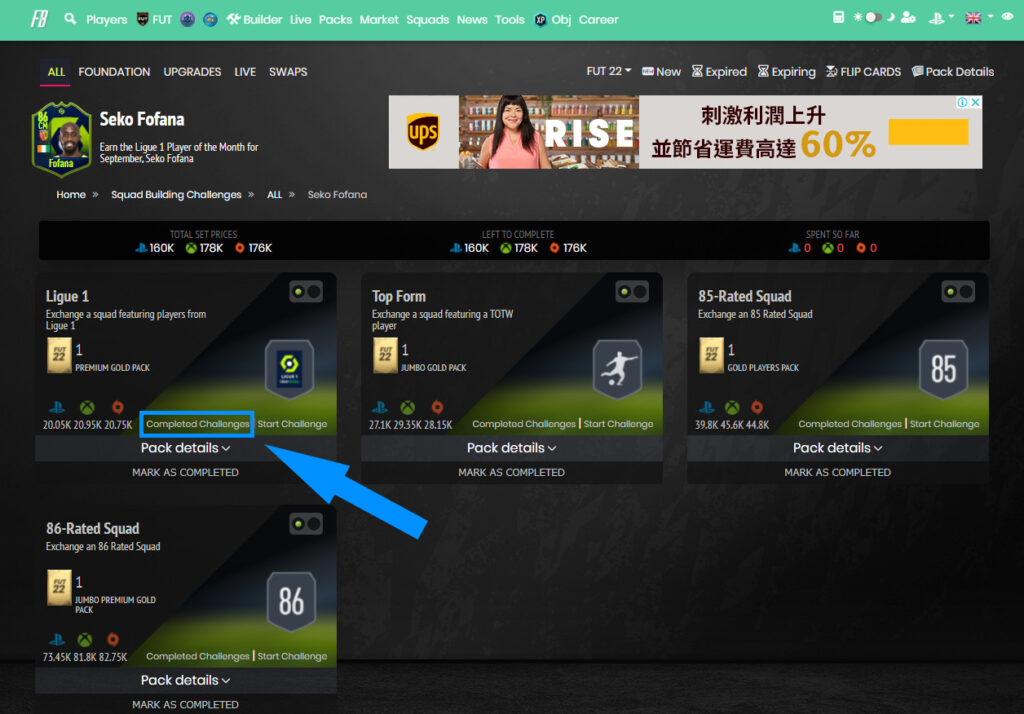Click the Origin icon in the Ligue 1 card
Image resolution: width=1024 pixels, height=714 pixels.
[x=118, y=408]
